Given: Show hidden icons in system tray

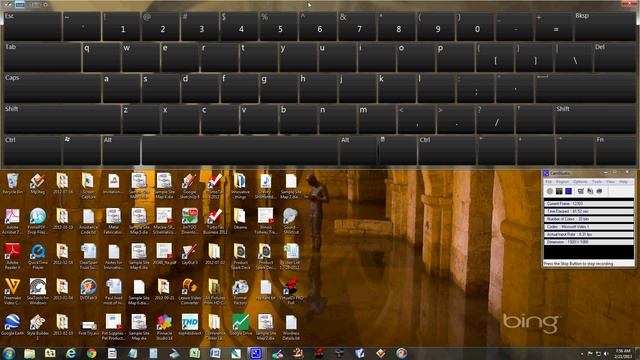Looking at the screenshot, I should click(581, 353).
